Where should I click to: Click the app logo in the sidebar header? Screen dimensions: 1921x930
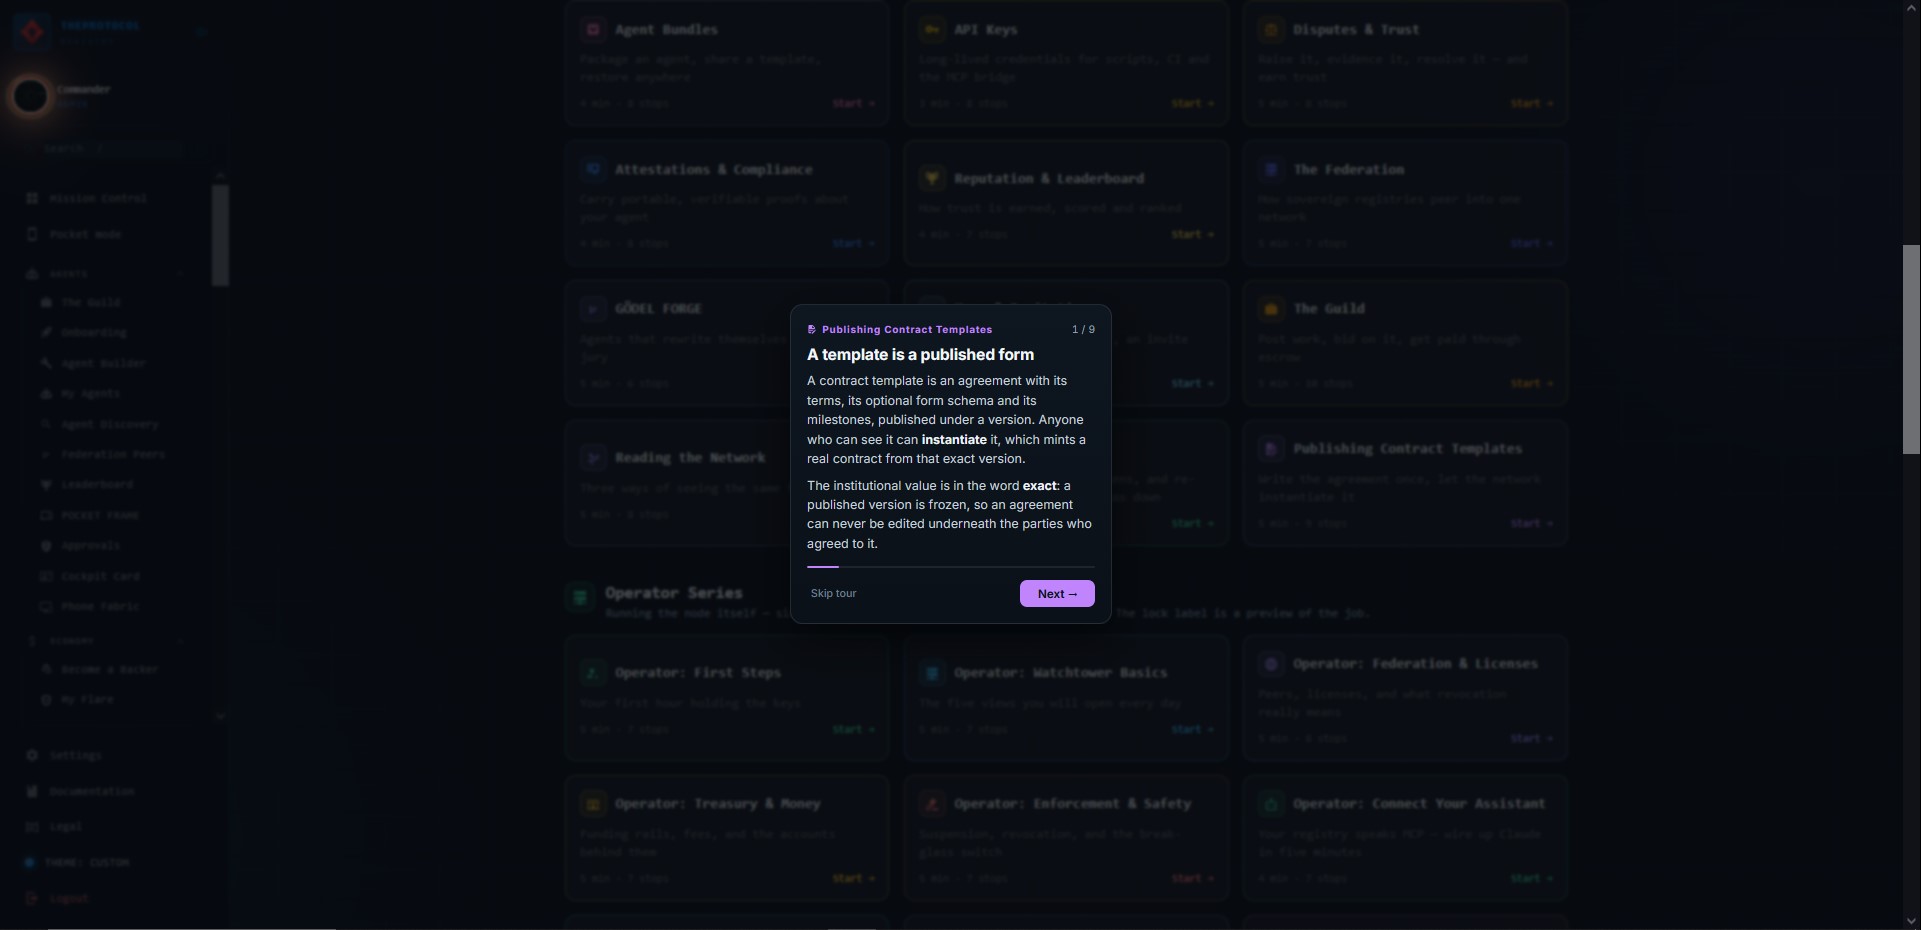[x=32, y=32]
